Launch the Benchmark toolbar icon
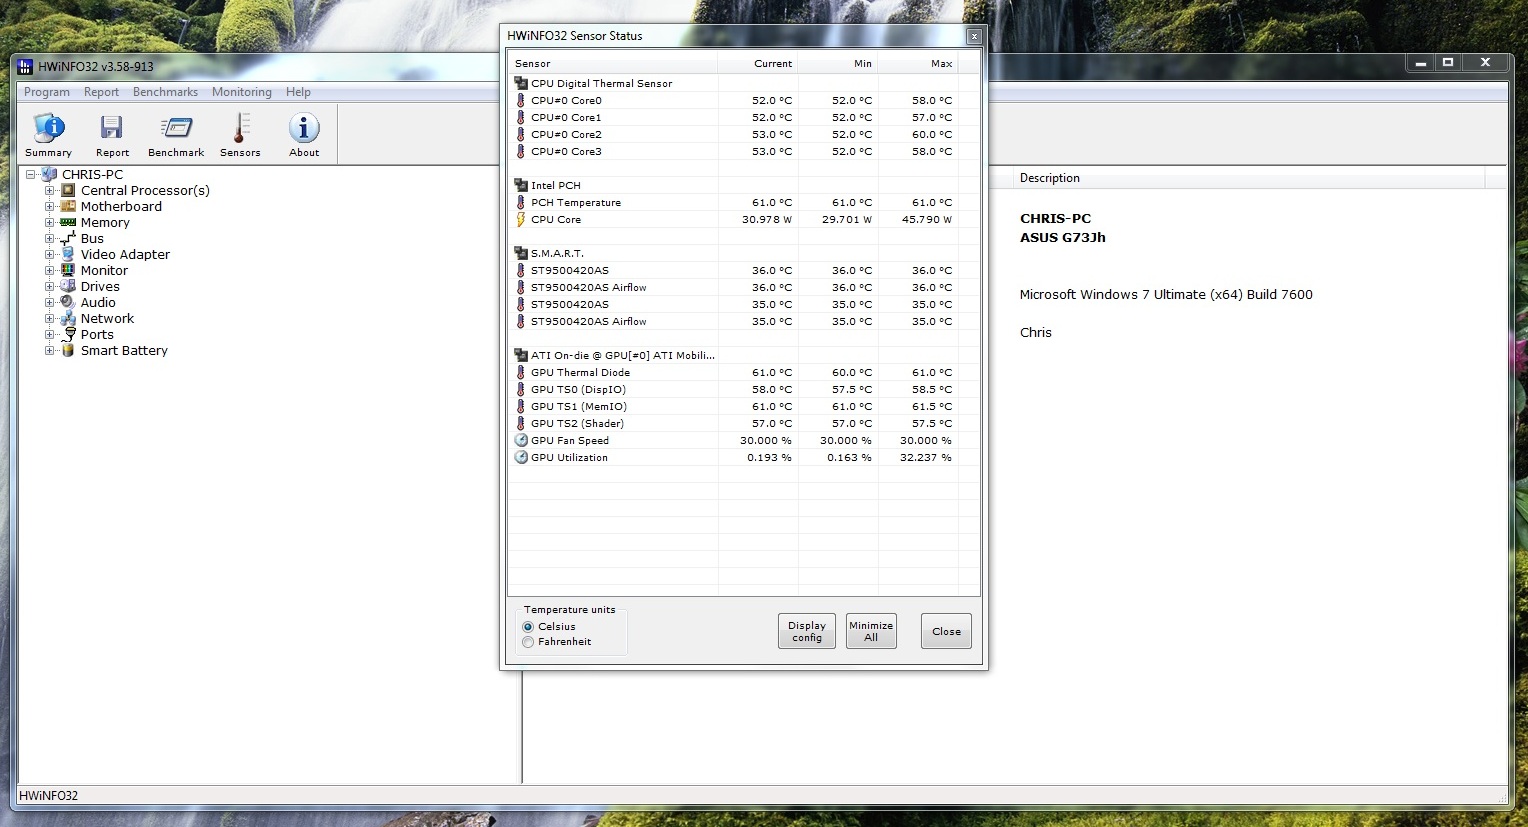 tap(176, 128)
